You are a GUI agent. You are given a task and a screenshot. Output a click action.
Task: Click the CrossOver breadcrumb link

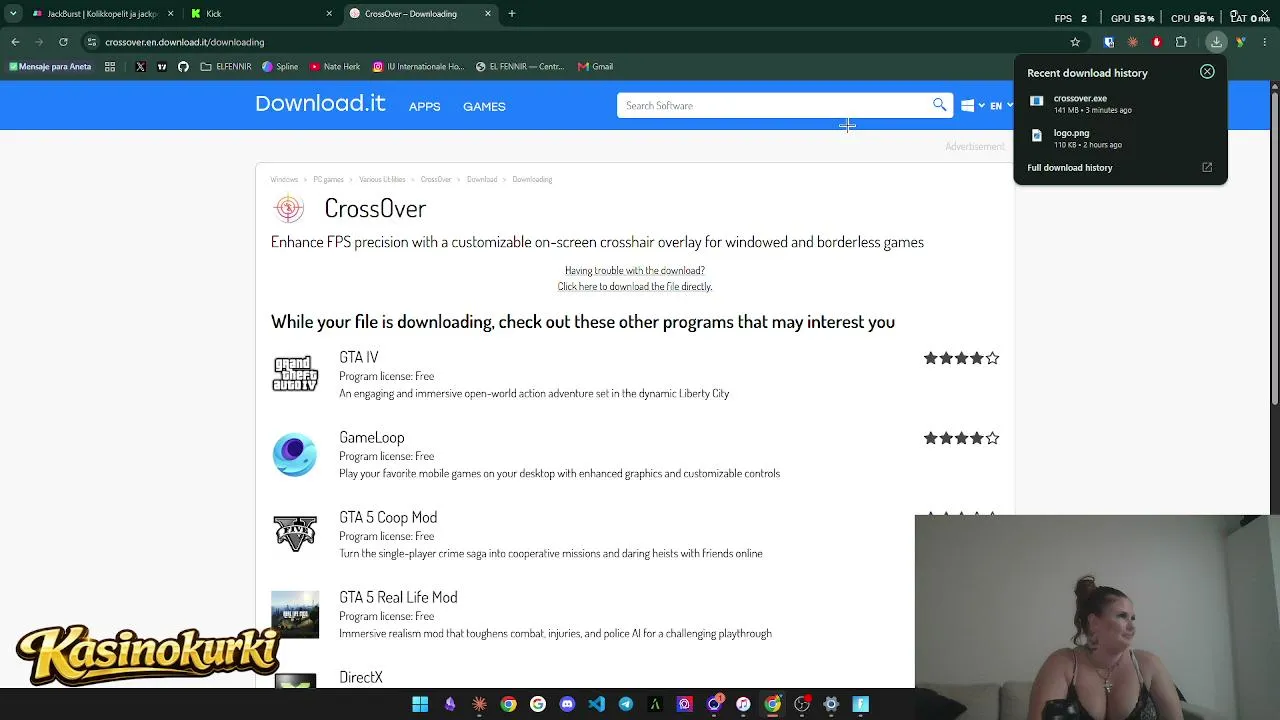pyautogui.click(x=436, y=180)
